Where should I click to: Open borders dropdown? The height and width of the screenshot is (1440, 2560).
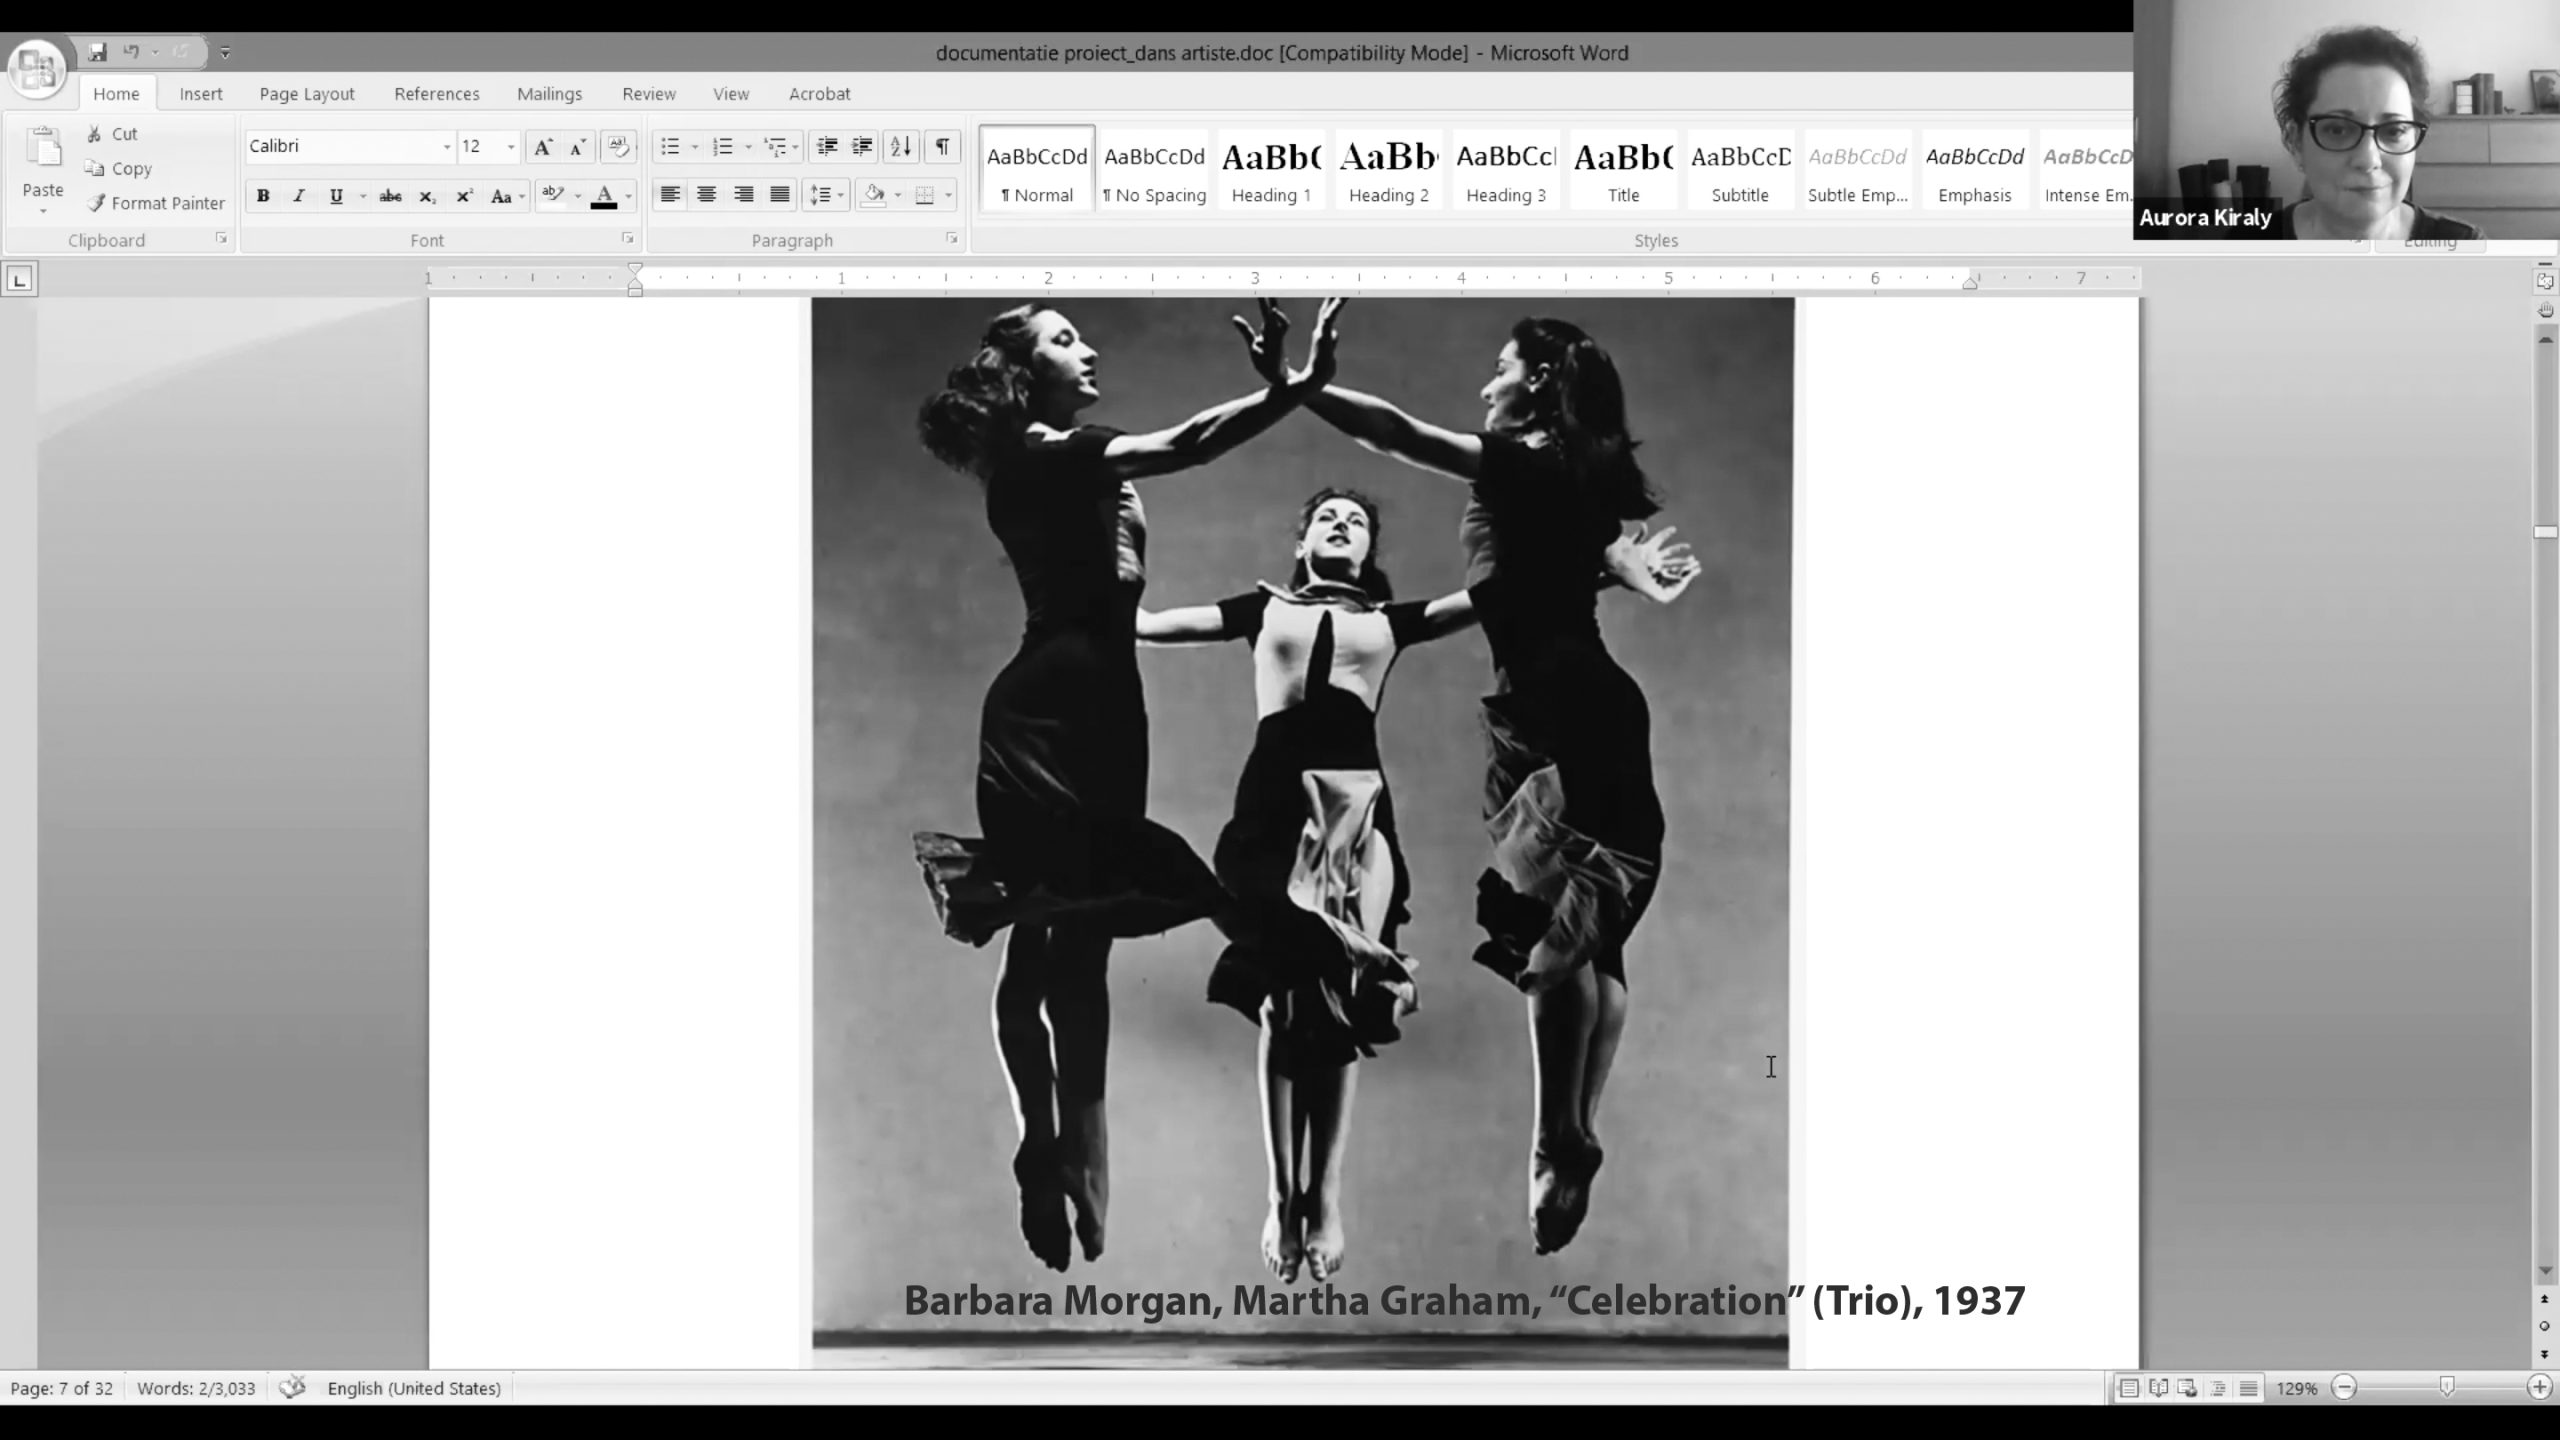pyautogui.click(x=948, y=195)
